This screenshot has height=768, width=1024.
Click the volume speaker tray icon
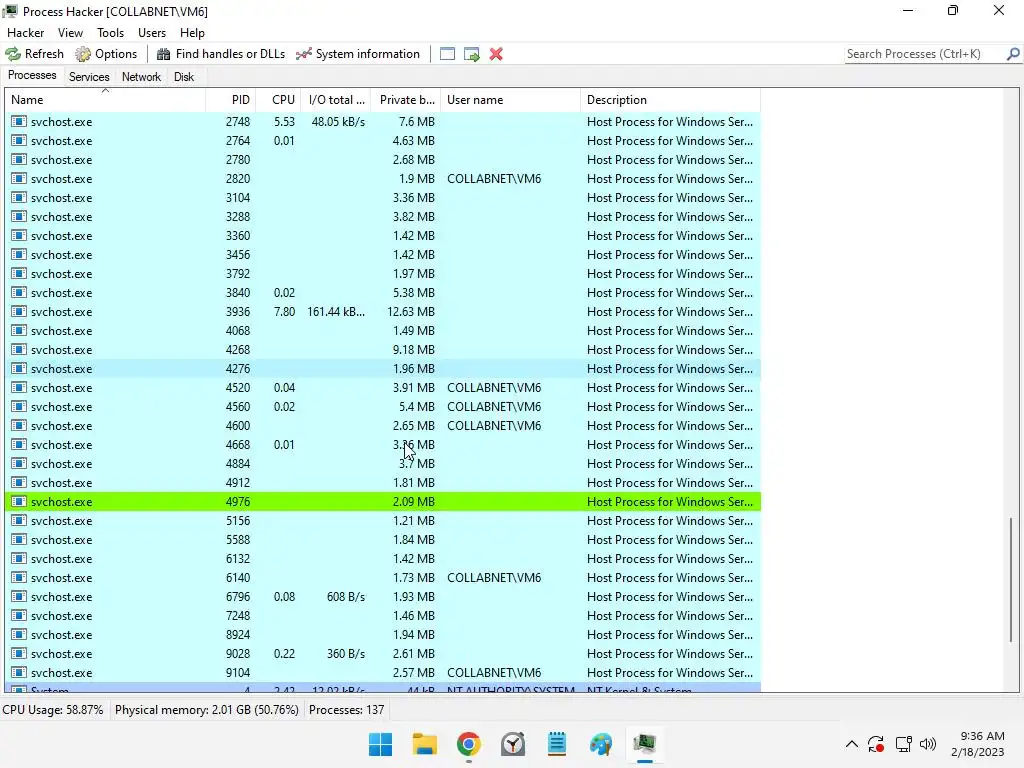coord(927,744)
